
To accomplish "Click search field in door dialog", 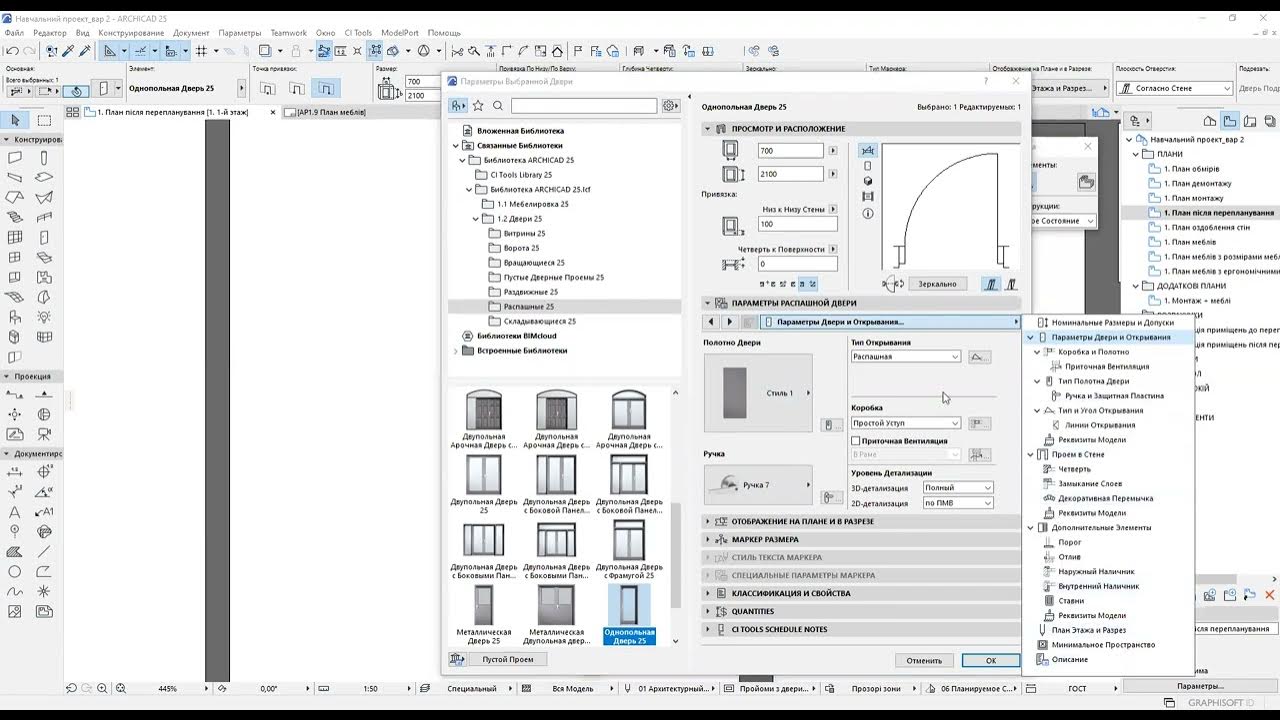I will tap(584, 105).
